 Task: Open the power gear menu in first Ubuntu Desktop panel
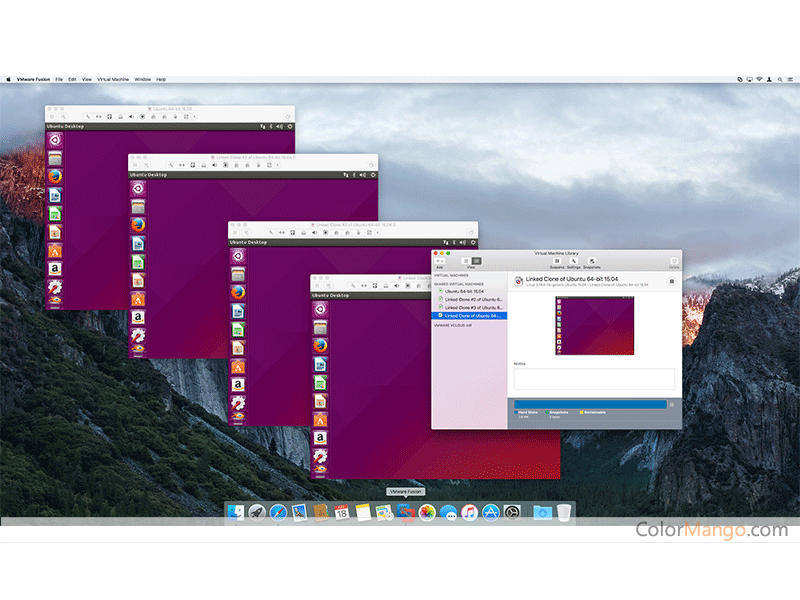(290, 127)
